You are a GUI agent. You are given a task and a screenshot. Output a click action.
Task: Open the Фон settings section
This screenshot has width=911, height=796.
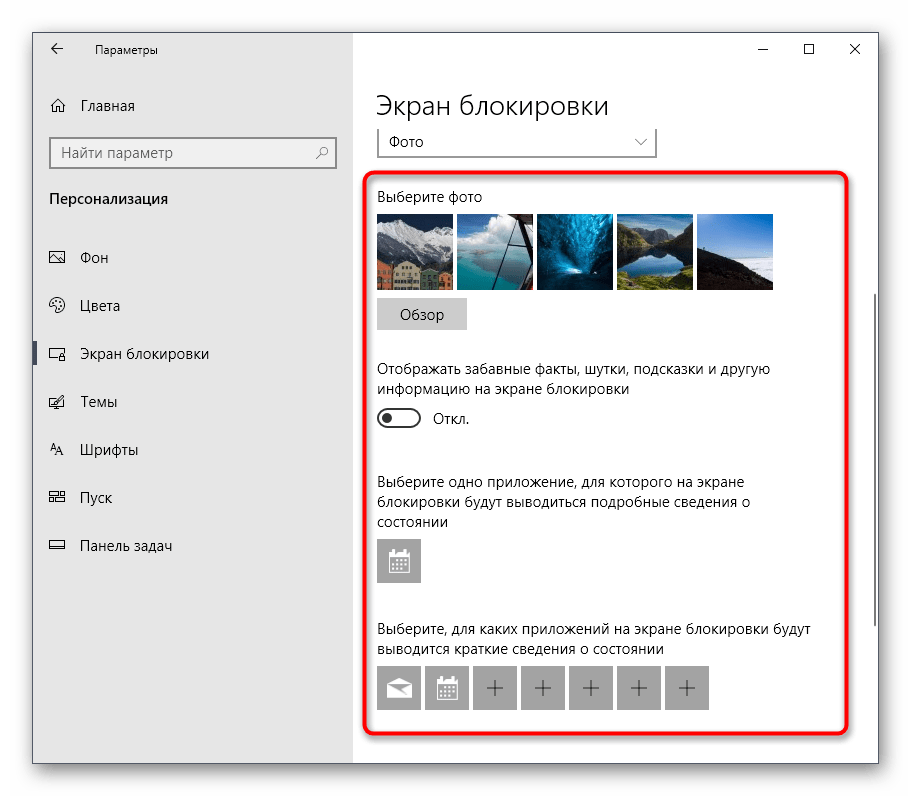(94, 258)
